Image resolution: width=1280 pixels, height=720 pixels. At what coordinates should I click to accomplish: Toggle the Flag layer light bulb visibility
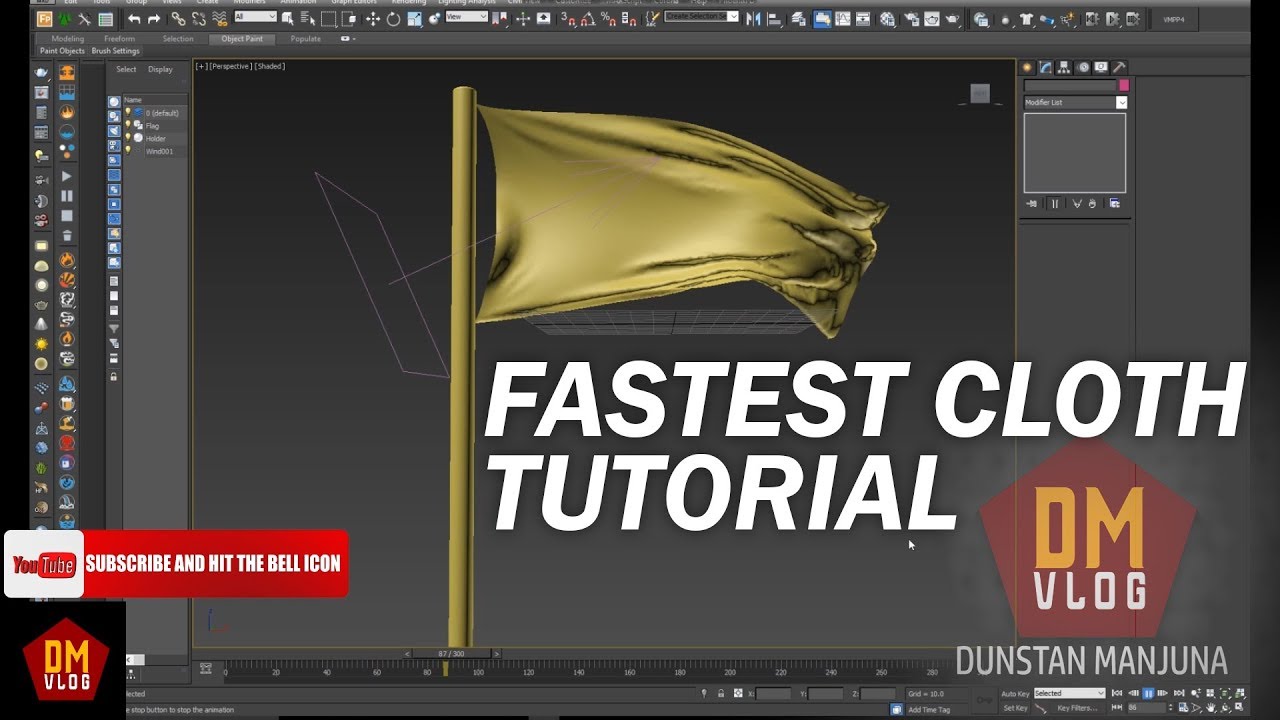click(128, 126)
